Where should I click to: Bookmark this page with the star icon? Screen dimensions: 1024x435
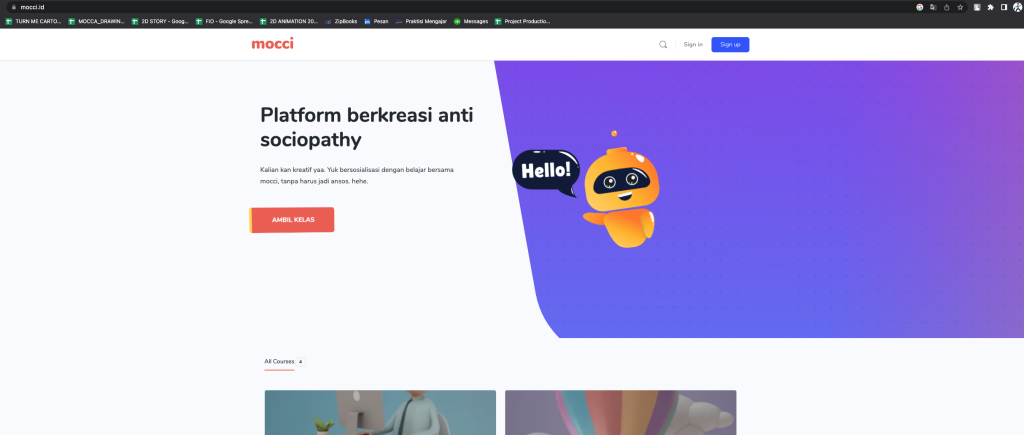(x=960, y=7)
